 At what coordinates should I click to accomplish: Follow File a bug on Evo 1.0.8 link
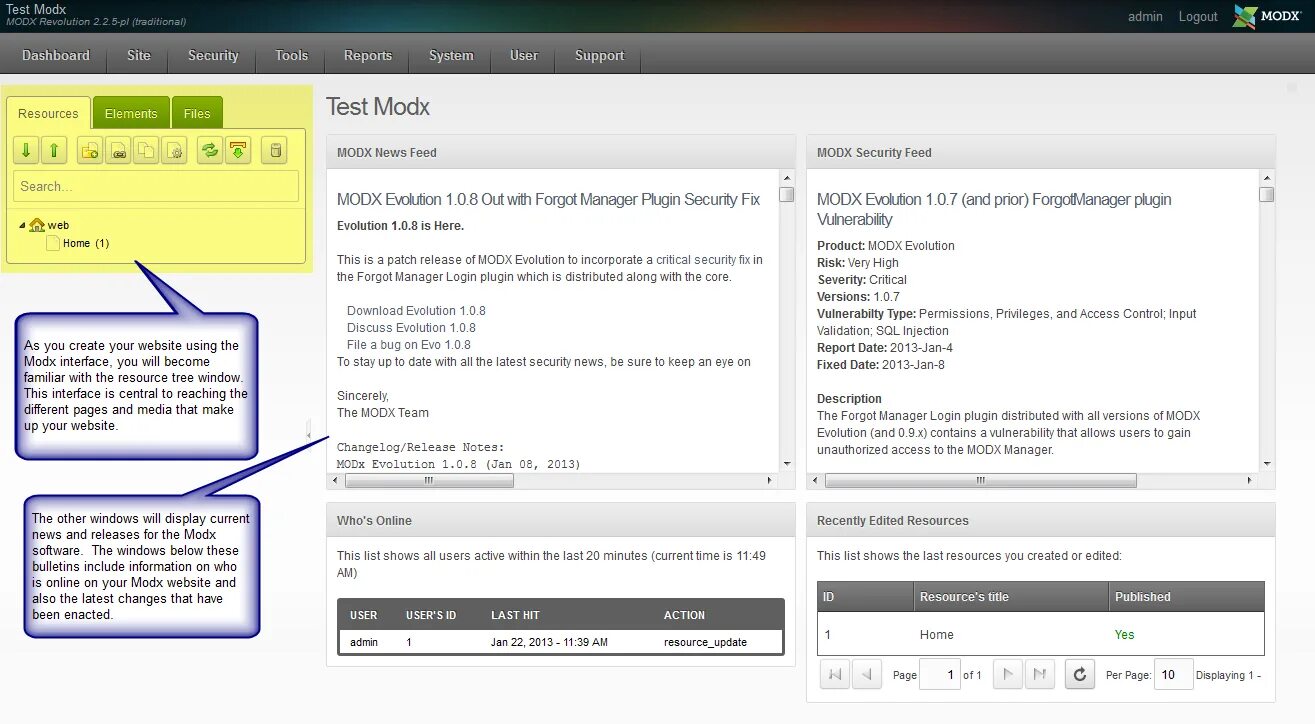(x=409, y=345)
